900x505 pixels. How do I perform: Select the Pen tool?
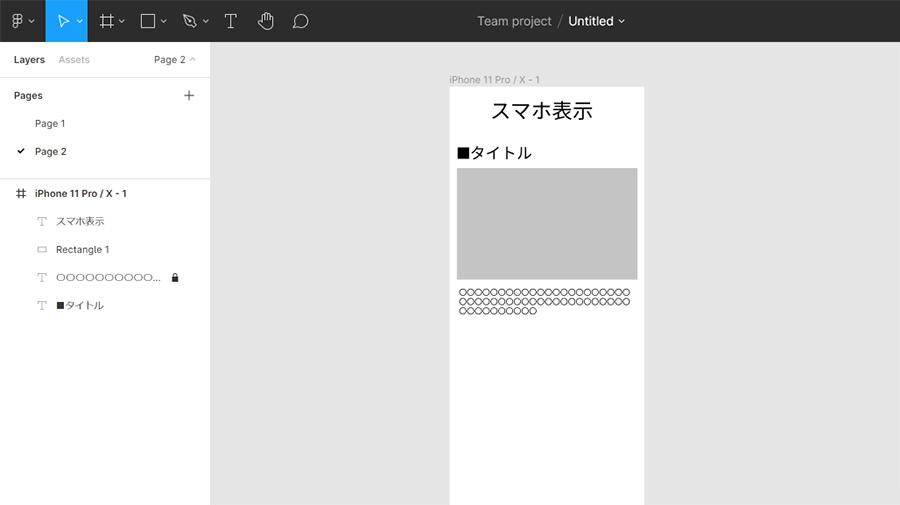pyautogui.click(x=189, y=21)
